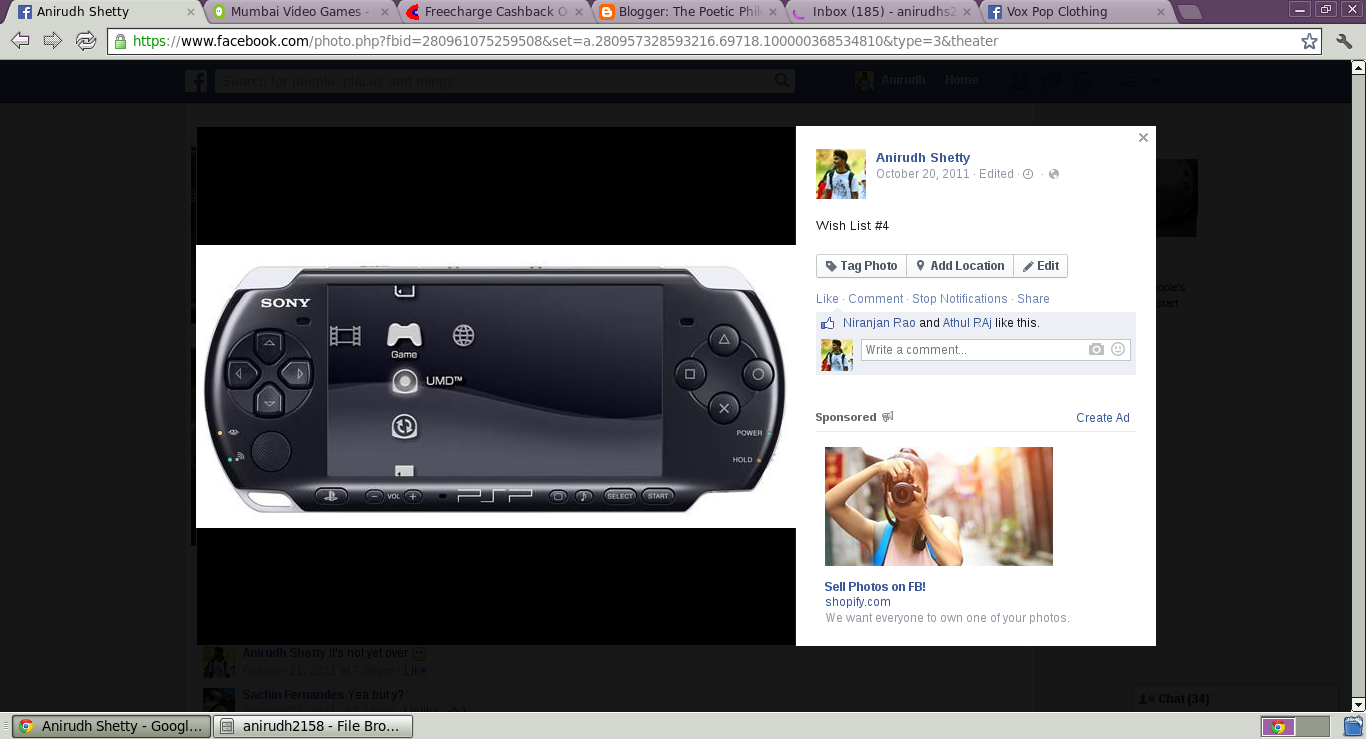1366x739 pixels.
Task: Switch to Blogger: The Poetic tab
Action: (x=688, y=12)
